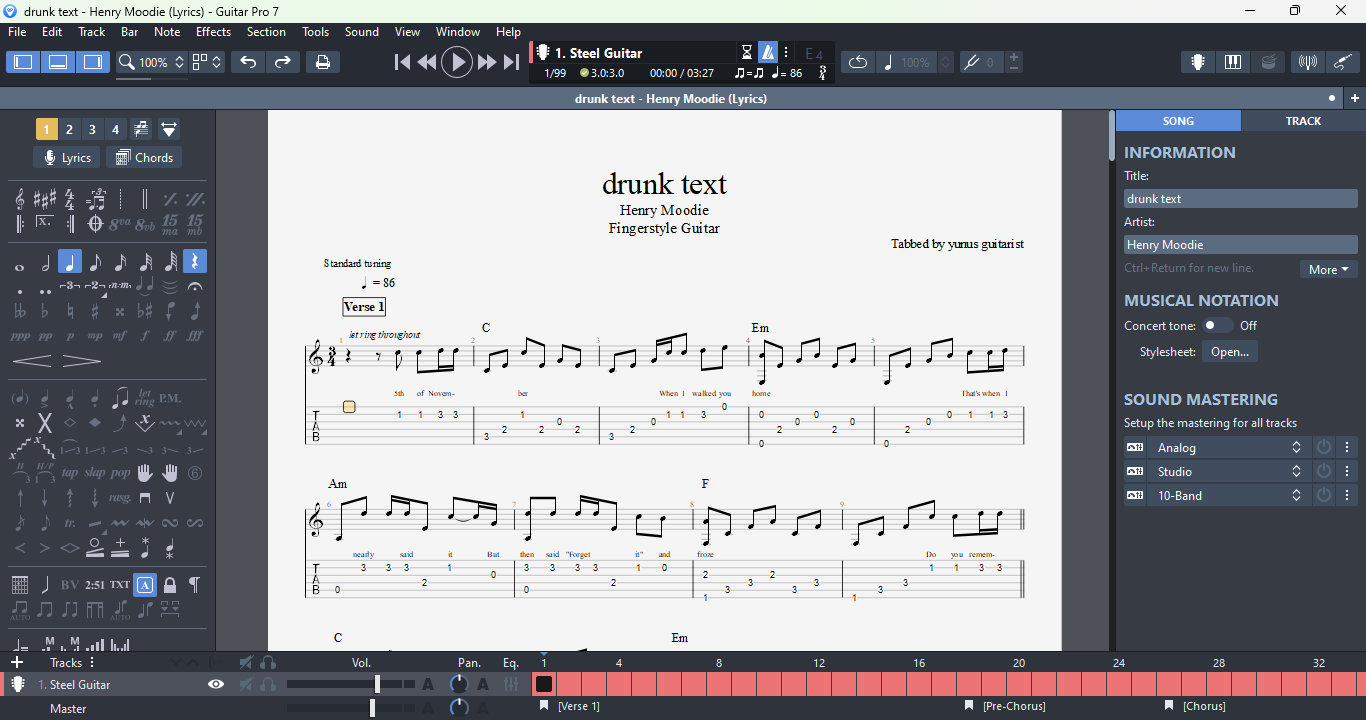Start playback with the play button
Viewport: 1366px width, 720px height.
coord(457,62)
